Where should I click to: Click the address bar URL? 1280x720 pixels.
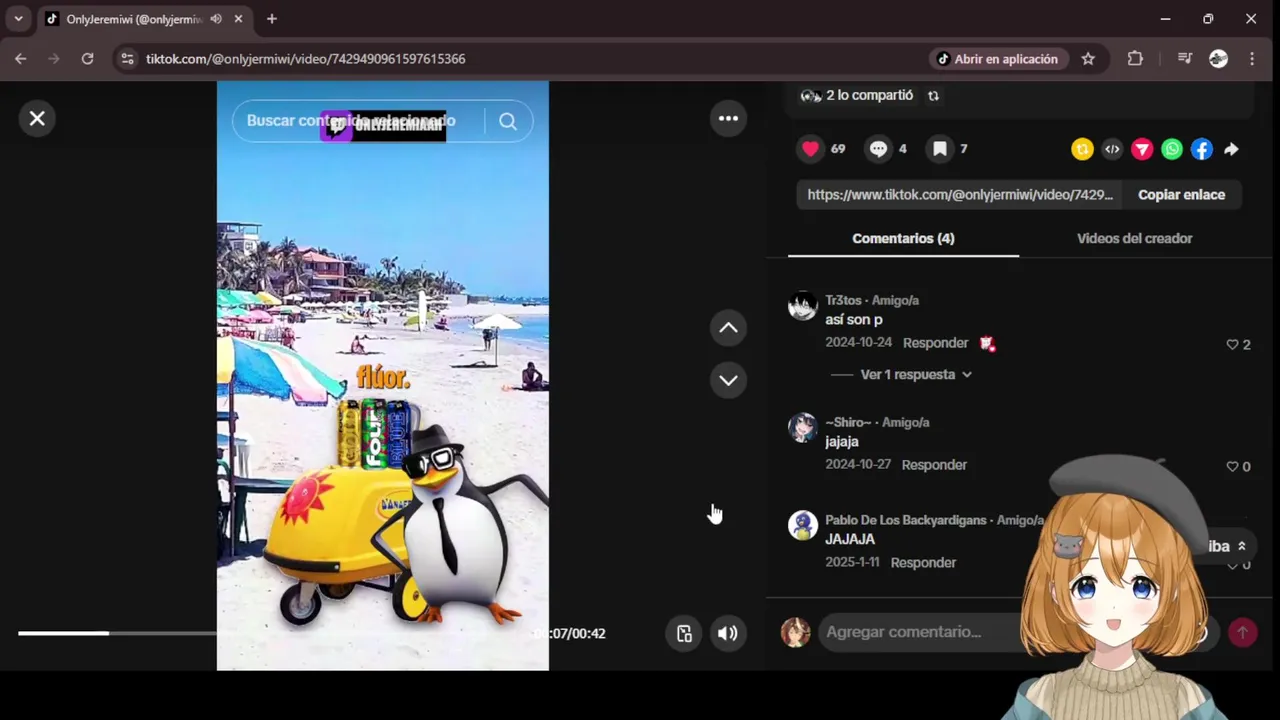(305, 59)
